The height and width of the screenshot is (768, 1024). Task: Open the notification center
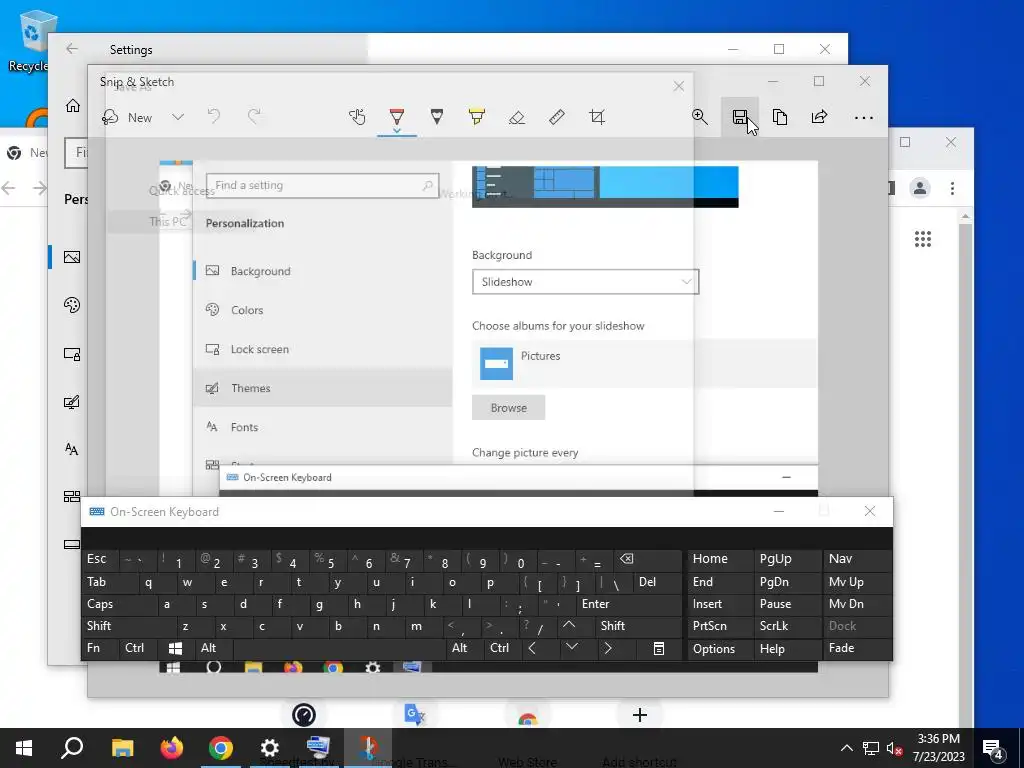[994, 749]
